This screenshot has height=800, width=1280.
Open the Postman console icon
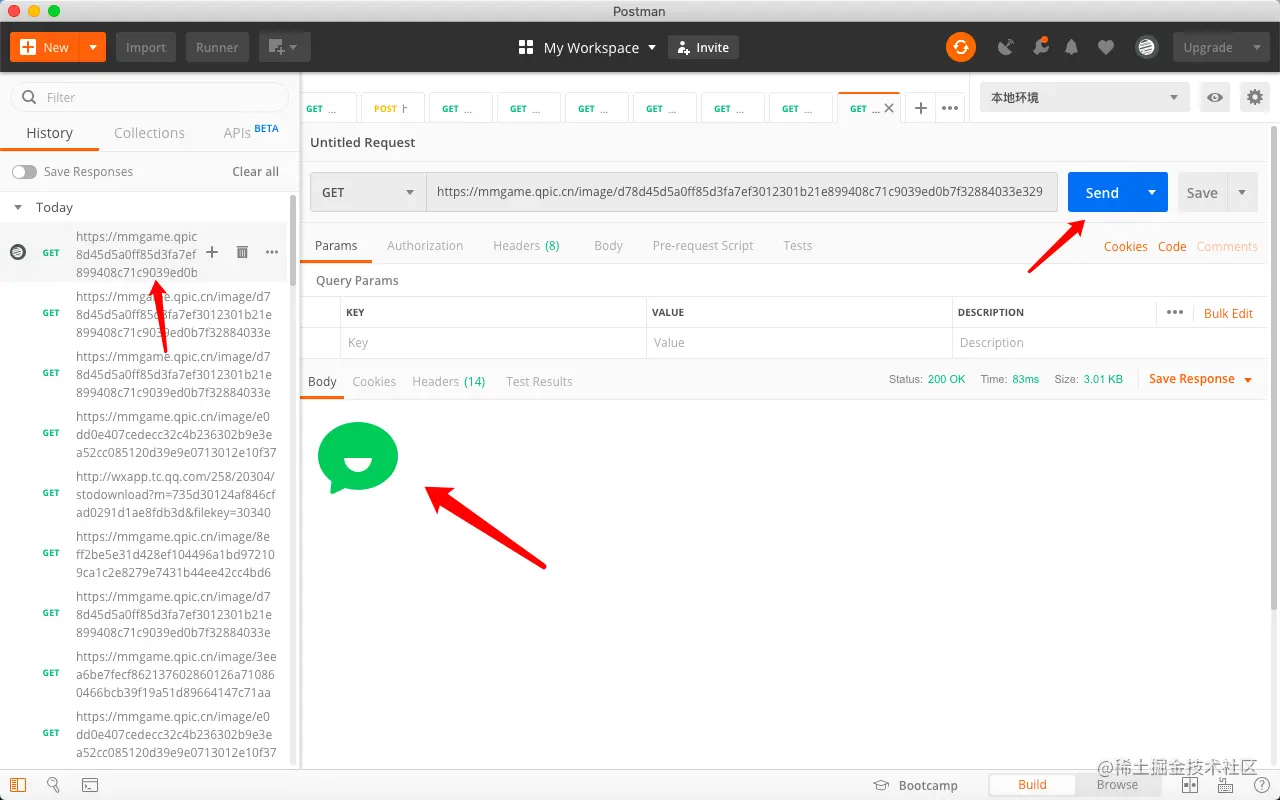(x=90, y=785)
